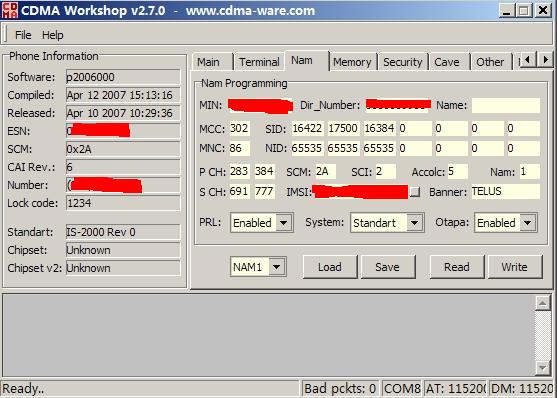This screenshot has height=398, width=557.
Task: Click the log scrollbar down arrow
Action: 543,367
